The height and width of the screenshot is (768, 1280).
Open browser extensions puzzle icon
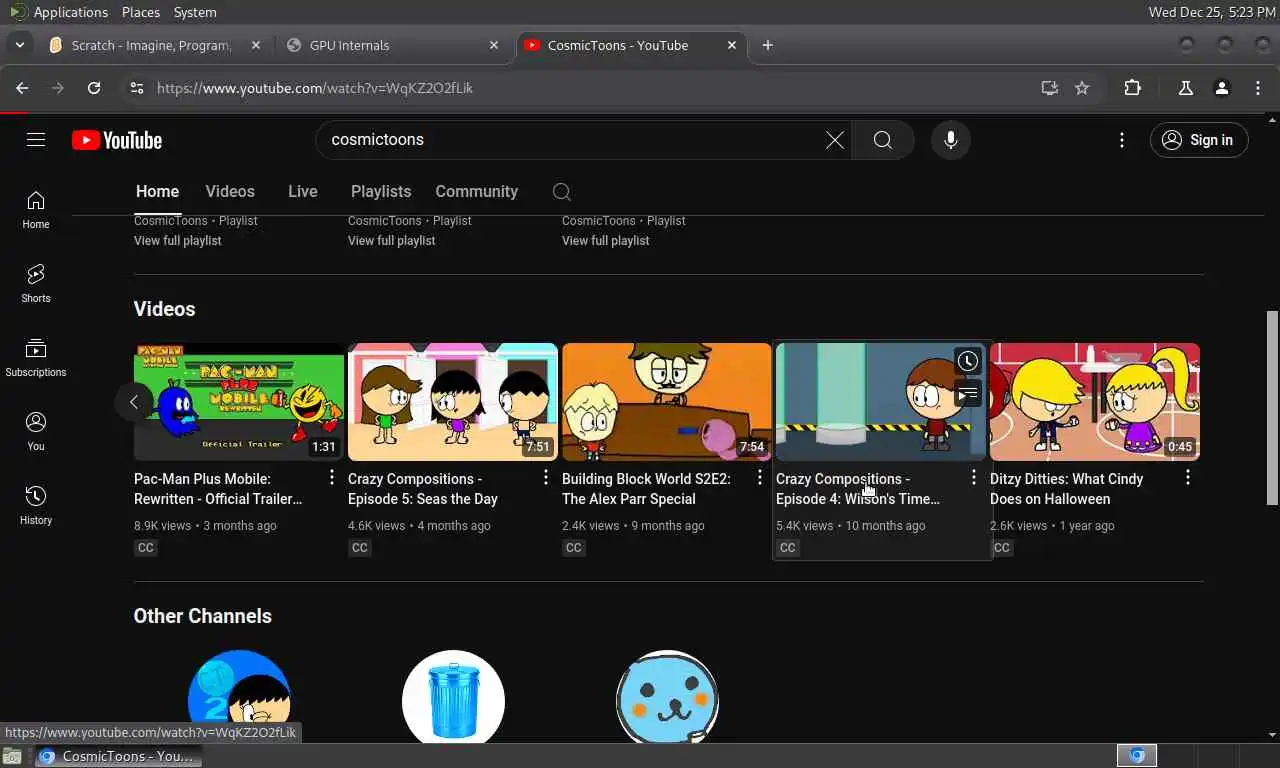click(1132, 88)
